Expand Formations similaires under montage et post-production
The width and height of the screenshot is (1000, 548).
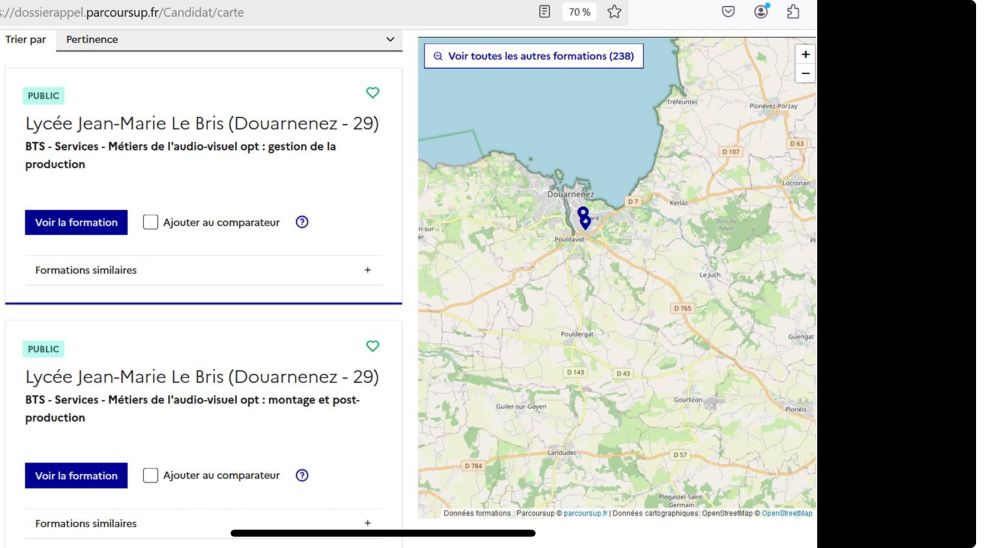coord(203,523)
